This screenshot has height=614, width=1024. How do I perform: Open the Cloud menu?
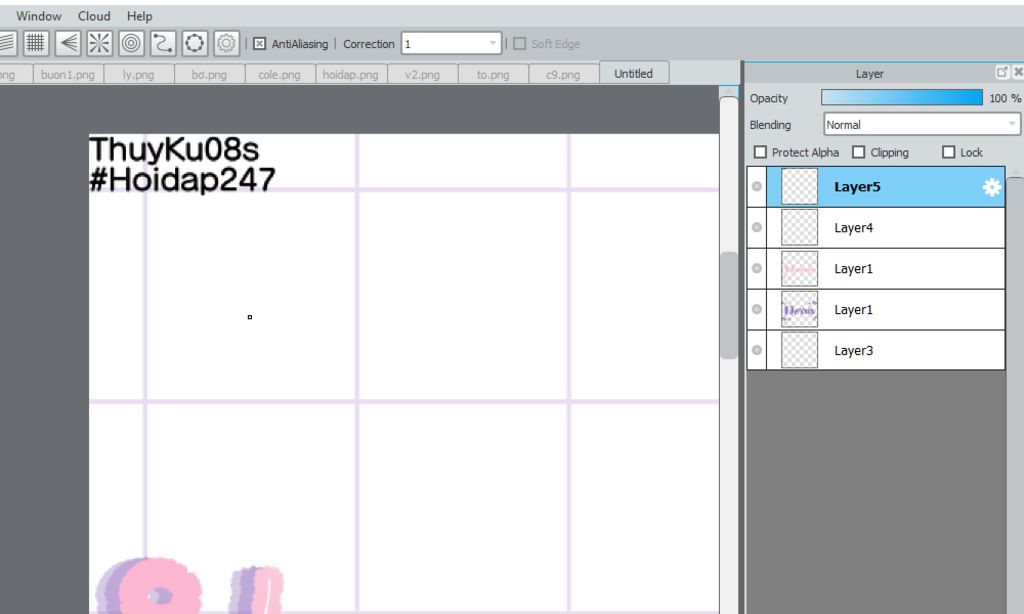(94, 16)
